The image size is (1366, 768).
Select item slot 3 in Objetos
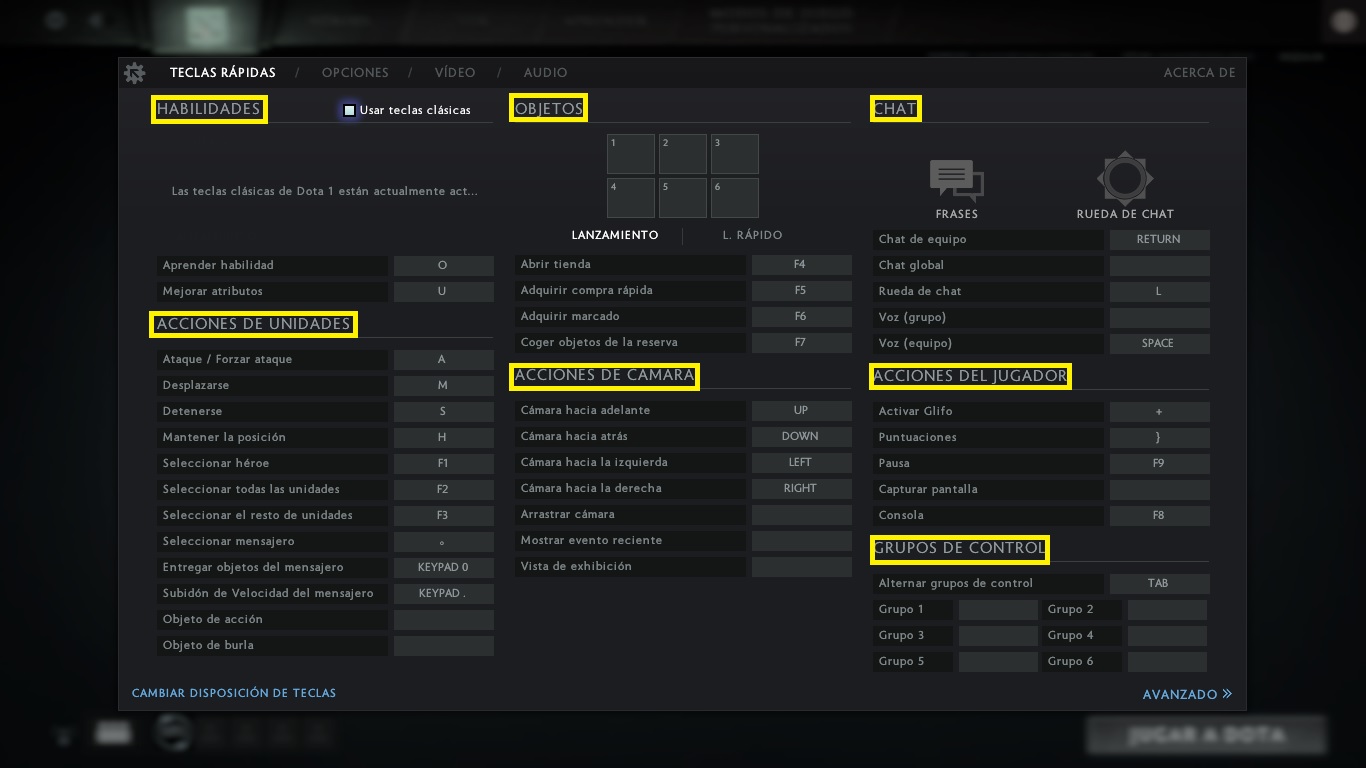tap(735, 154)
